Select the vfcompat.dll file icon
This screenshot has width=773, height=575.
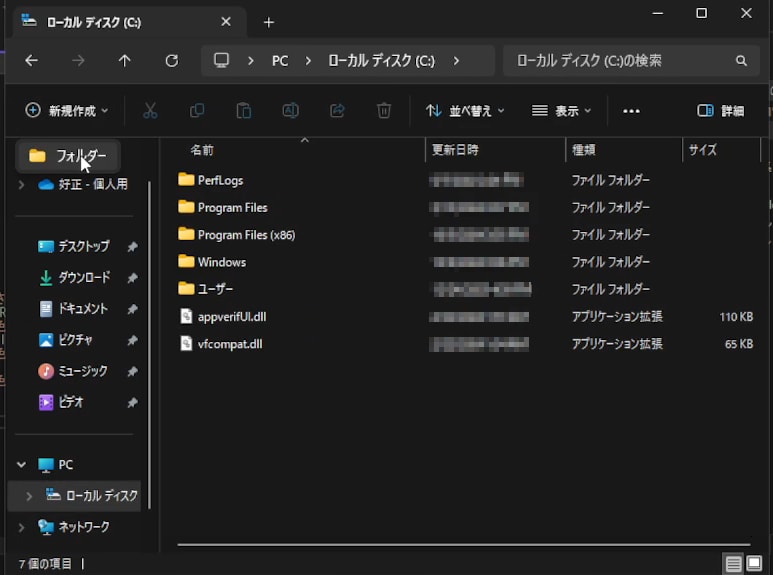click(x=186, y=343)
